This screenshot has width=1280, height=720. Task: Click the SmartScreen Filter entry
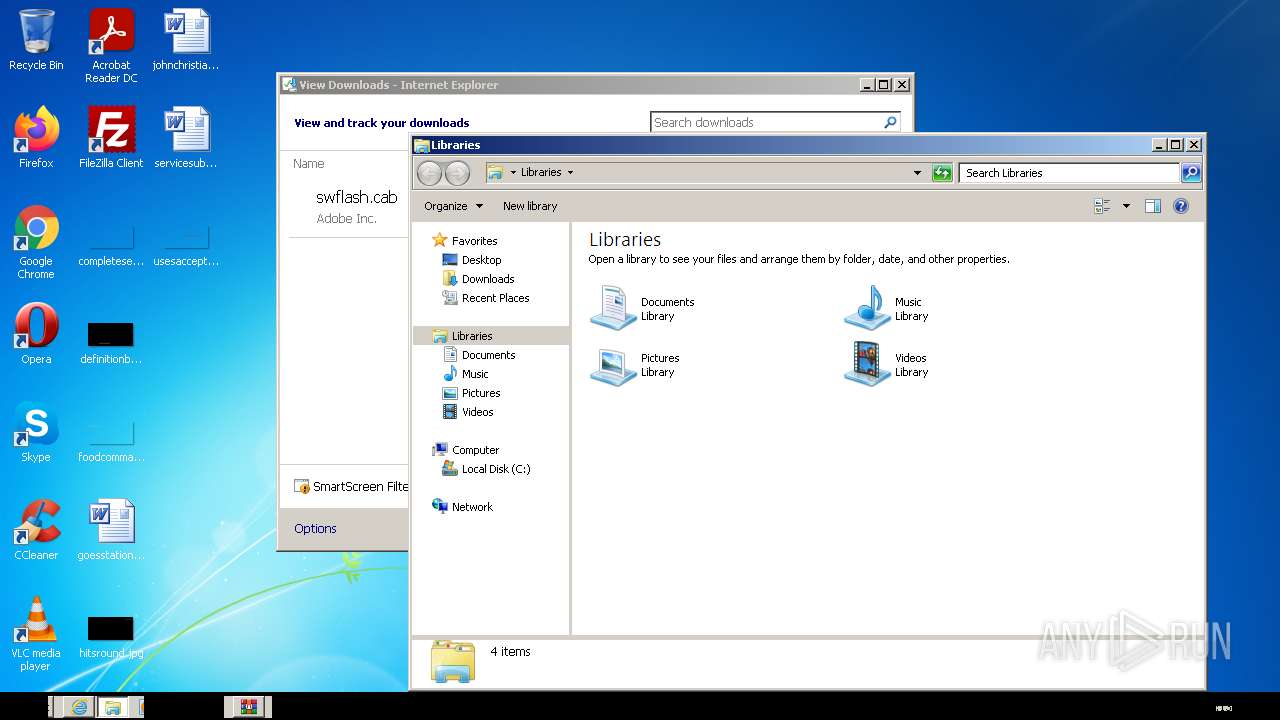tap(351, 487)
